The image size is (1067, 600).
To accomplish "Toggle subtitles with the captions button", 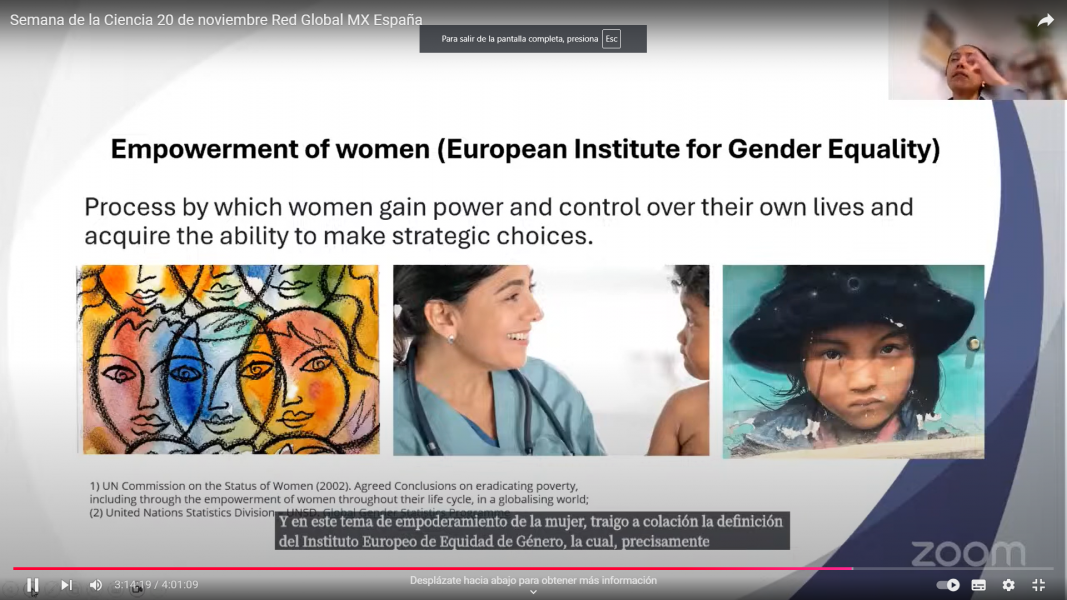I will click(x=978, y=585).
